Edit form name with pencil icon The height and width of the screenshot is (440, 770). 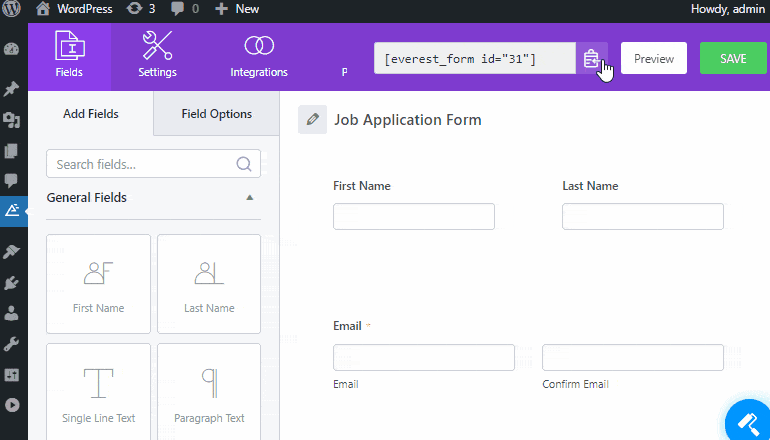pyautogui.click(x=312, y=119)
